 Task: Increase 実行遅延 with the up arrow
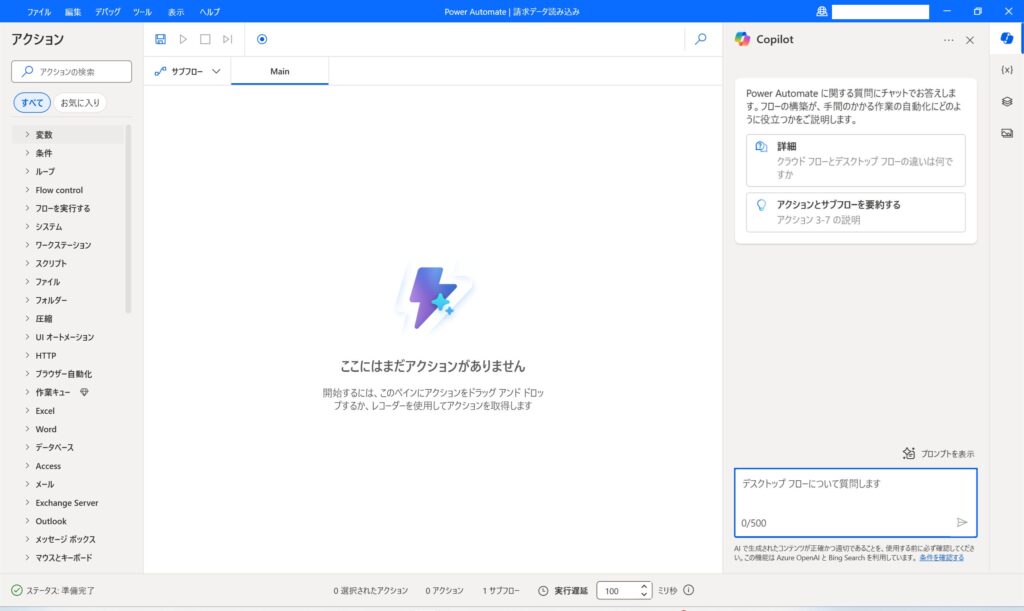point(644,586)
